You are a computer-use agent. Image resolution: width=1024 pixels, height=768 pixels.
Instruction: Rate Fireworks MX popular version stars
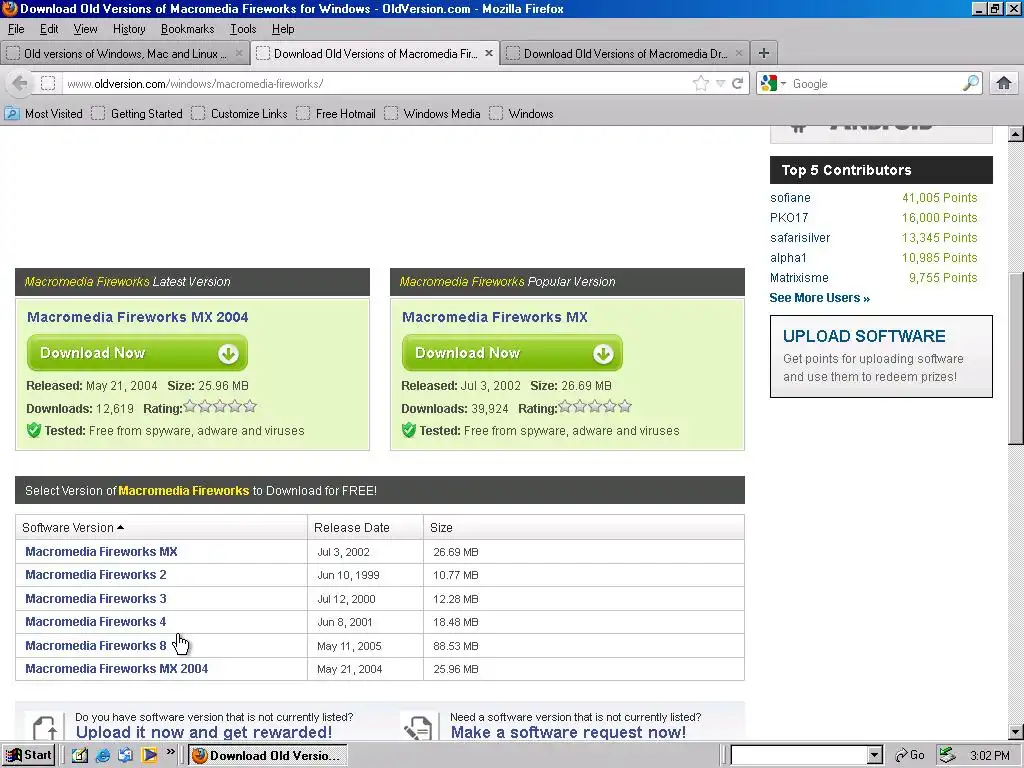tap(595, 407)
